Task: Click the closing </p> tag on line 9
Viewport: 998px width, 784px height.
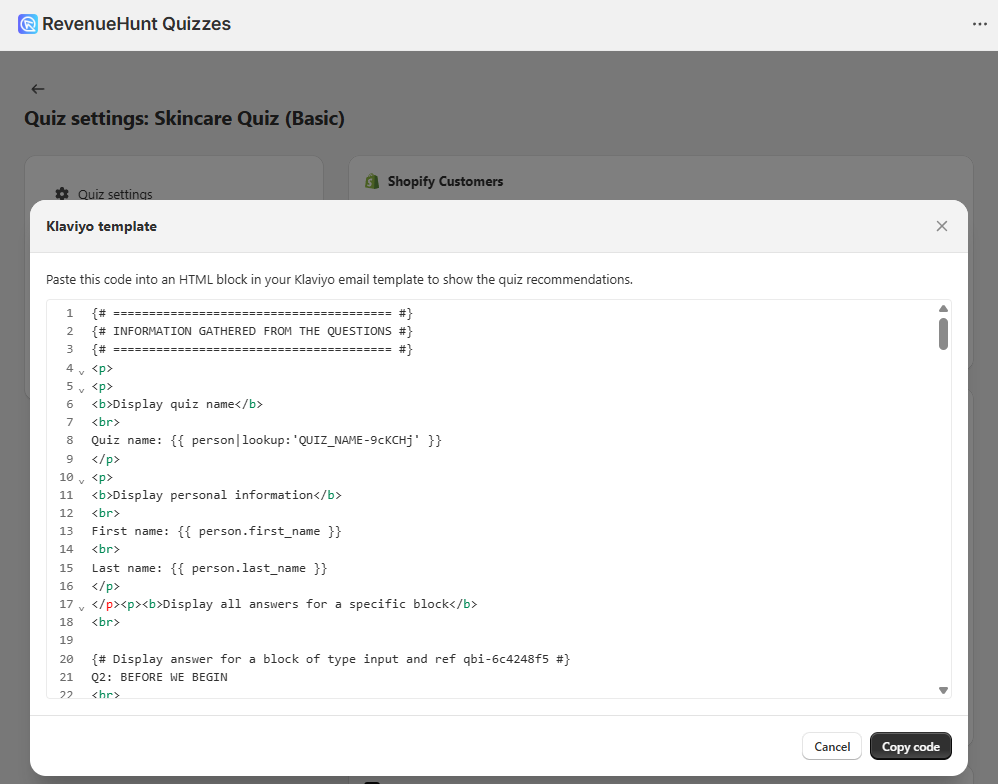Action: 106,459
